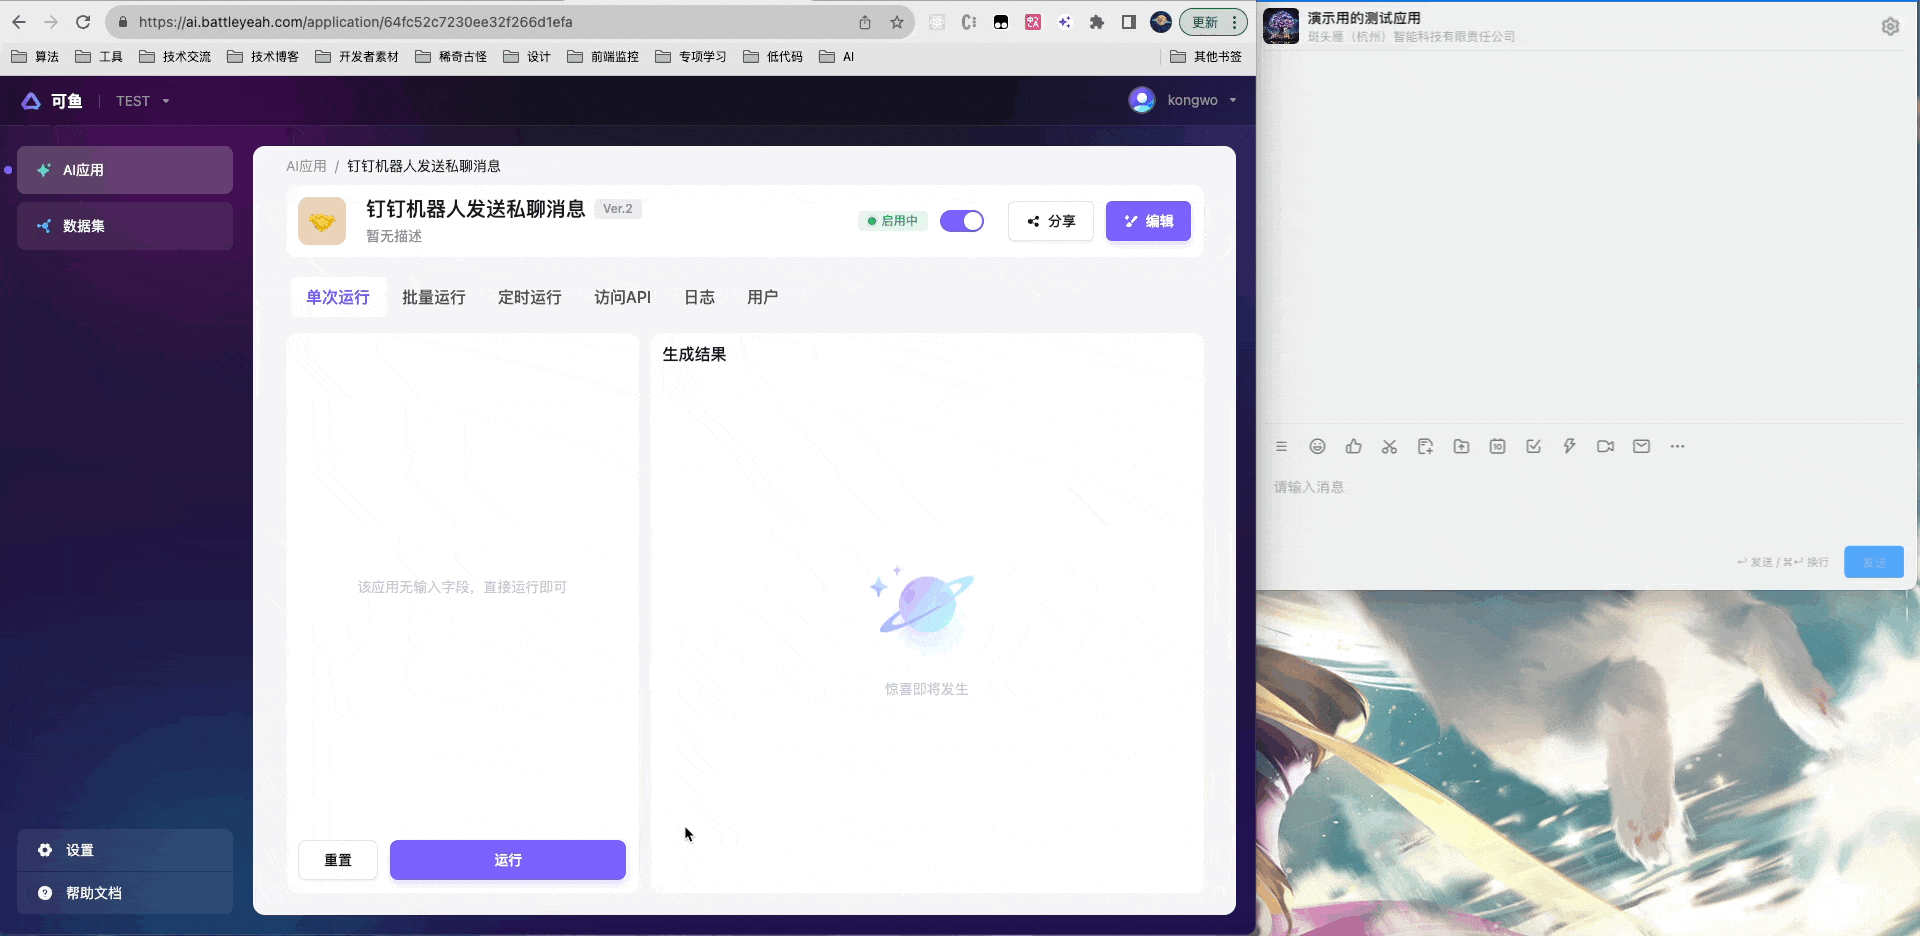Switch to the 日志 tab

click(x=699, y=297)
